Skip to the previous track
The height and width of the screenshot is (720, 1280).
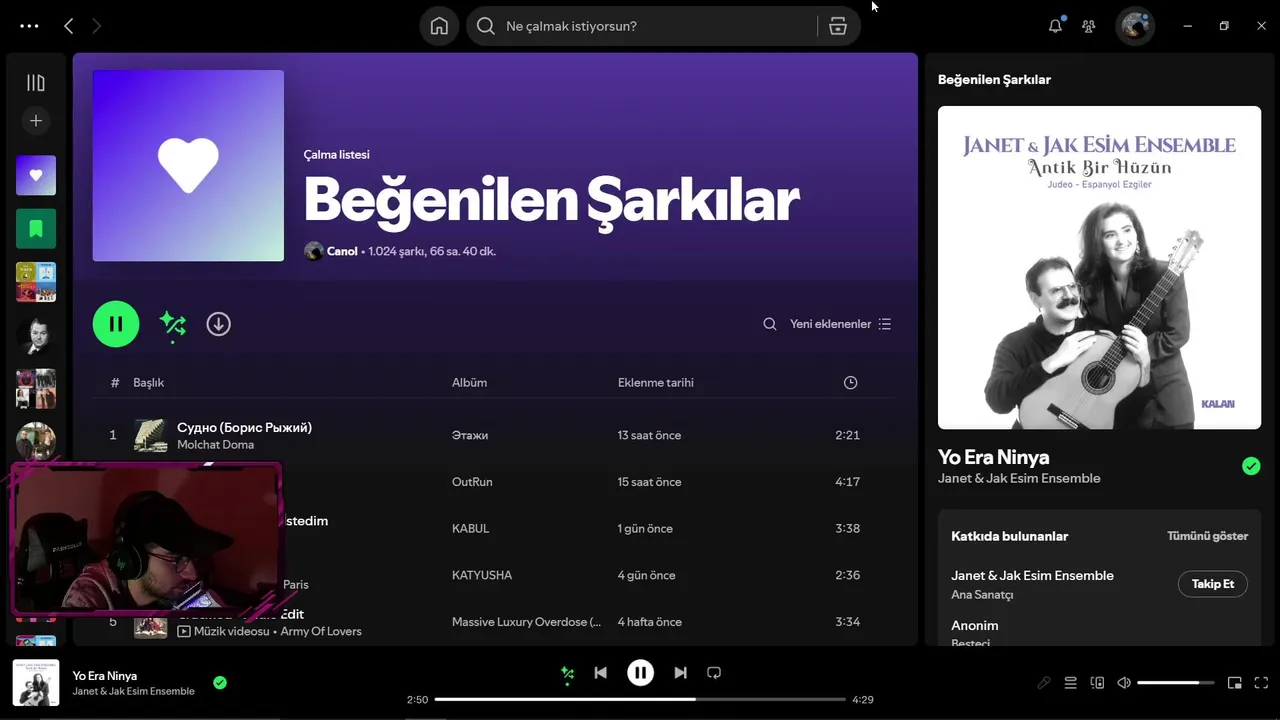(x=600, y=673)
